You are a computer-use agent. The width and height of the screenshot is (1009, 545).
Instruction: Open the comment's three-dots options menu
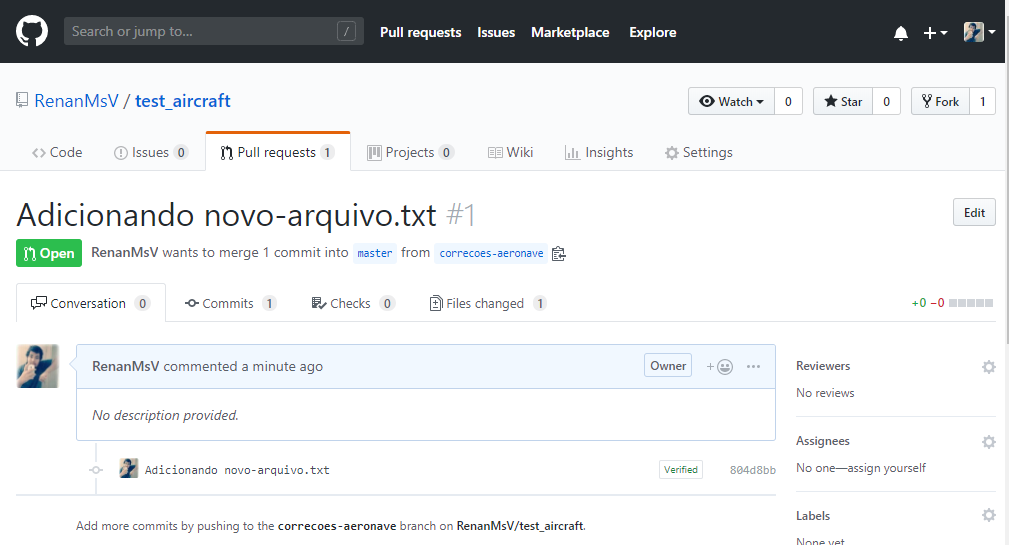[754, 367]
